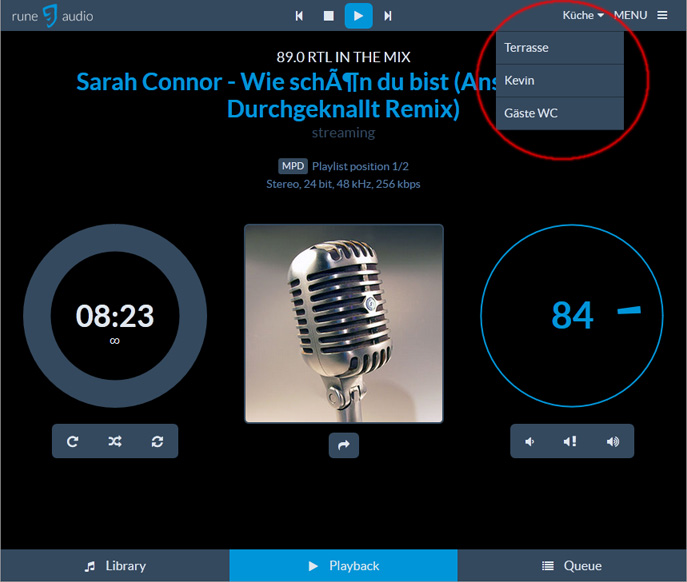
Task: Click the 'Playlist position 1/2' text
Action: [360, 167]
